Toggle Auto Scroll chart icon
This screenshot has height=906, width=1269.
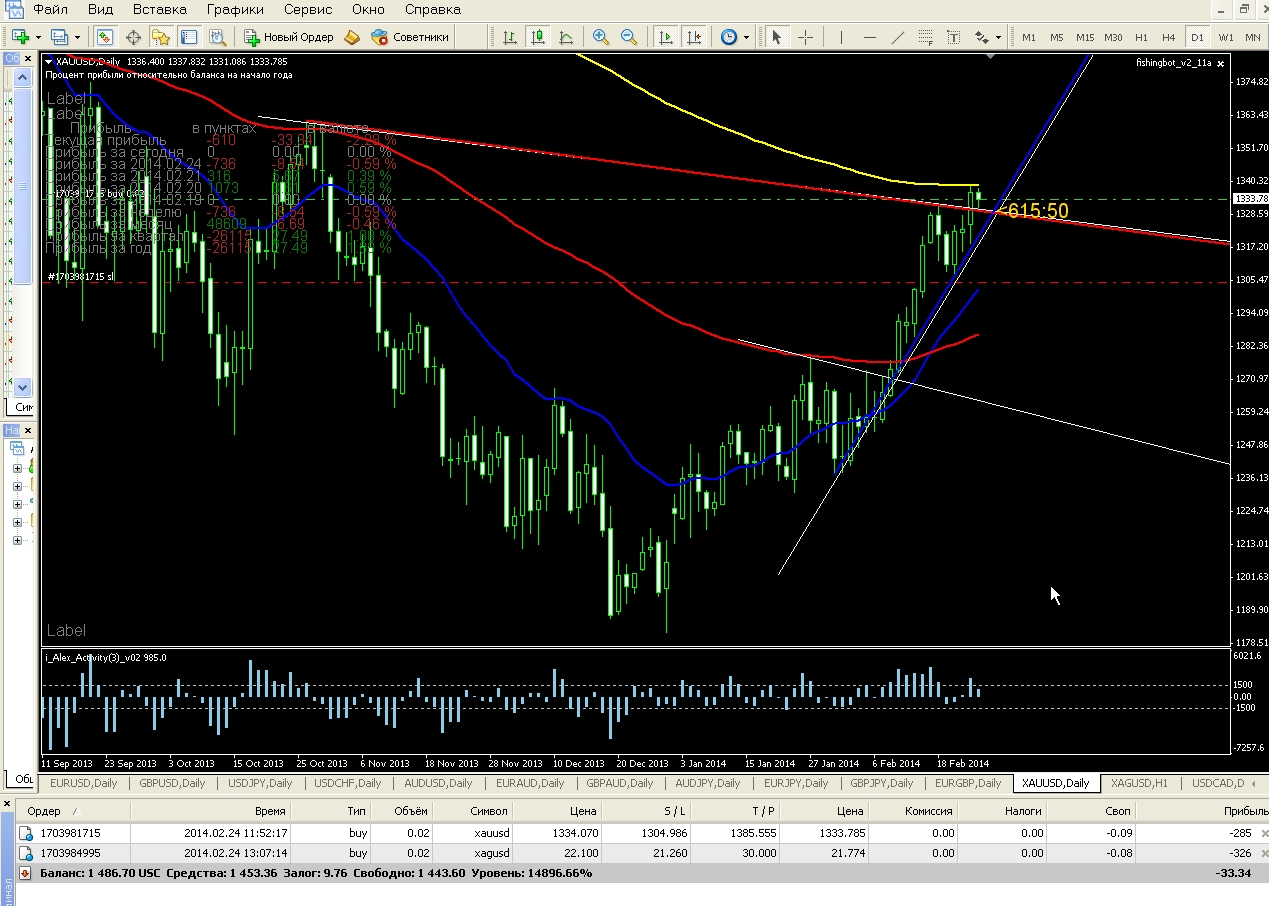pos(665,37)
